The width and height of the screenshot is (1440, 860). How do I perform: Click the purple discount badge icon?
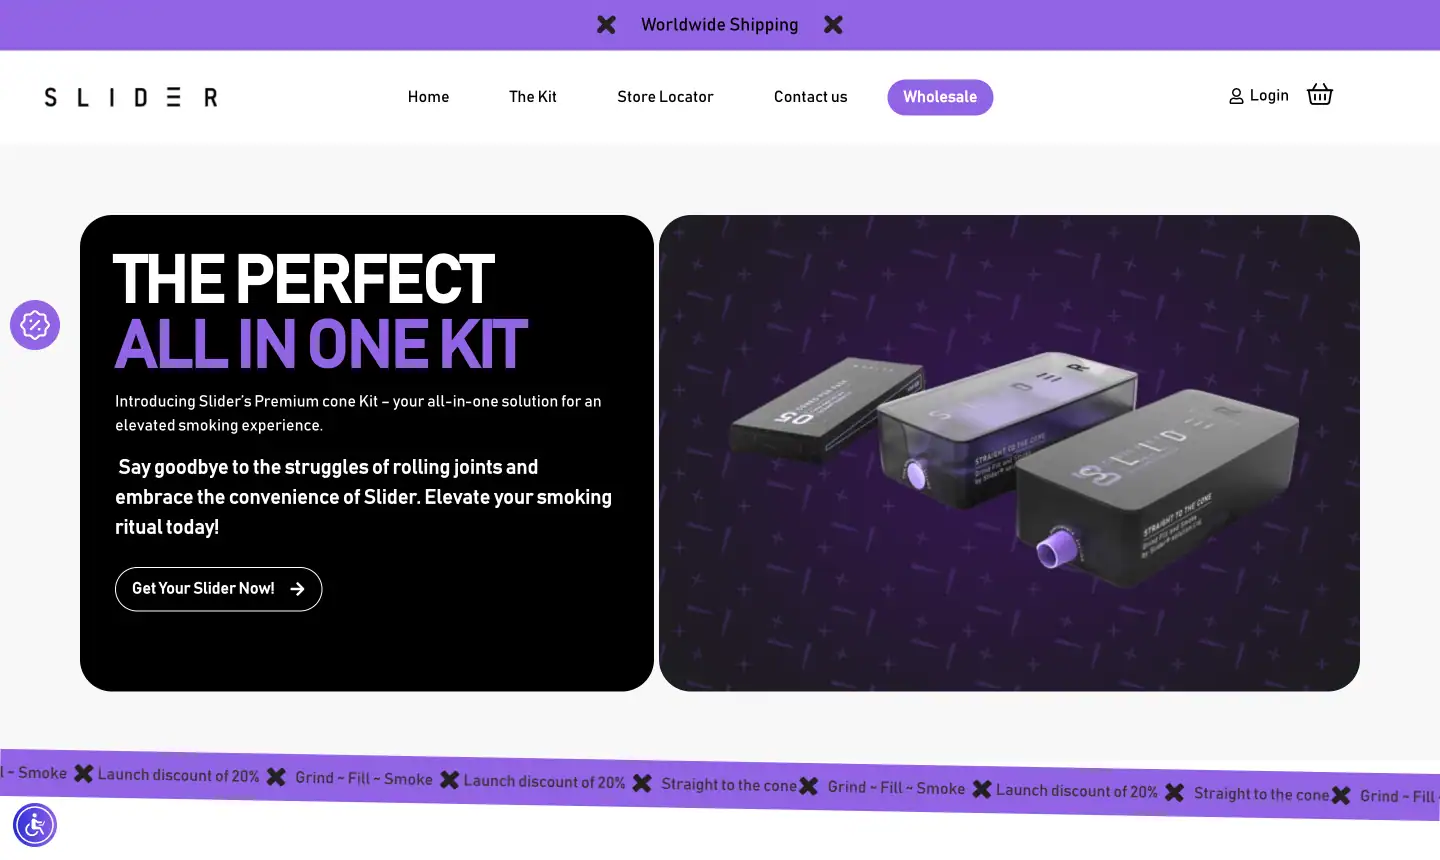pyautogui.click(x=35, y=325)
